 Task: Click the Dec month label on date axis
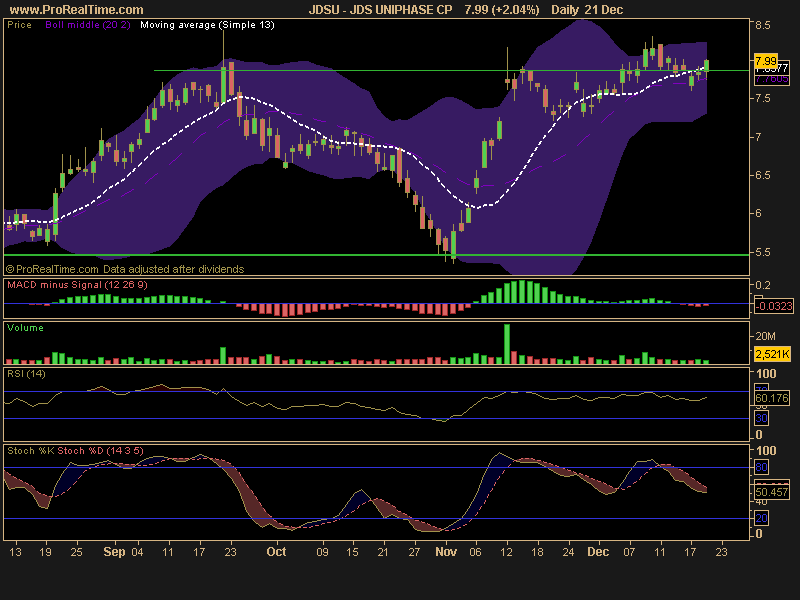pyautogui.click(x=598, y=552)
